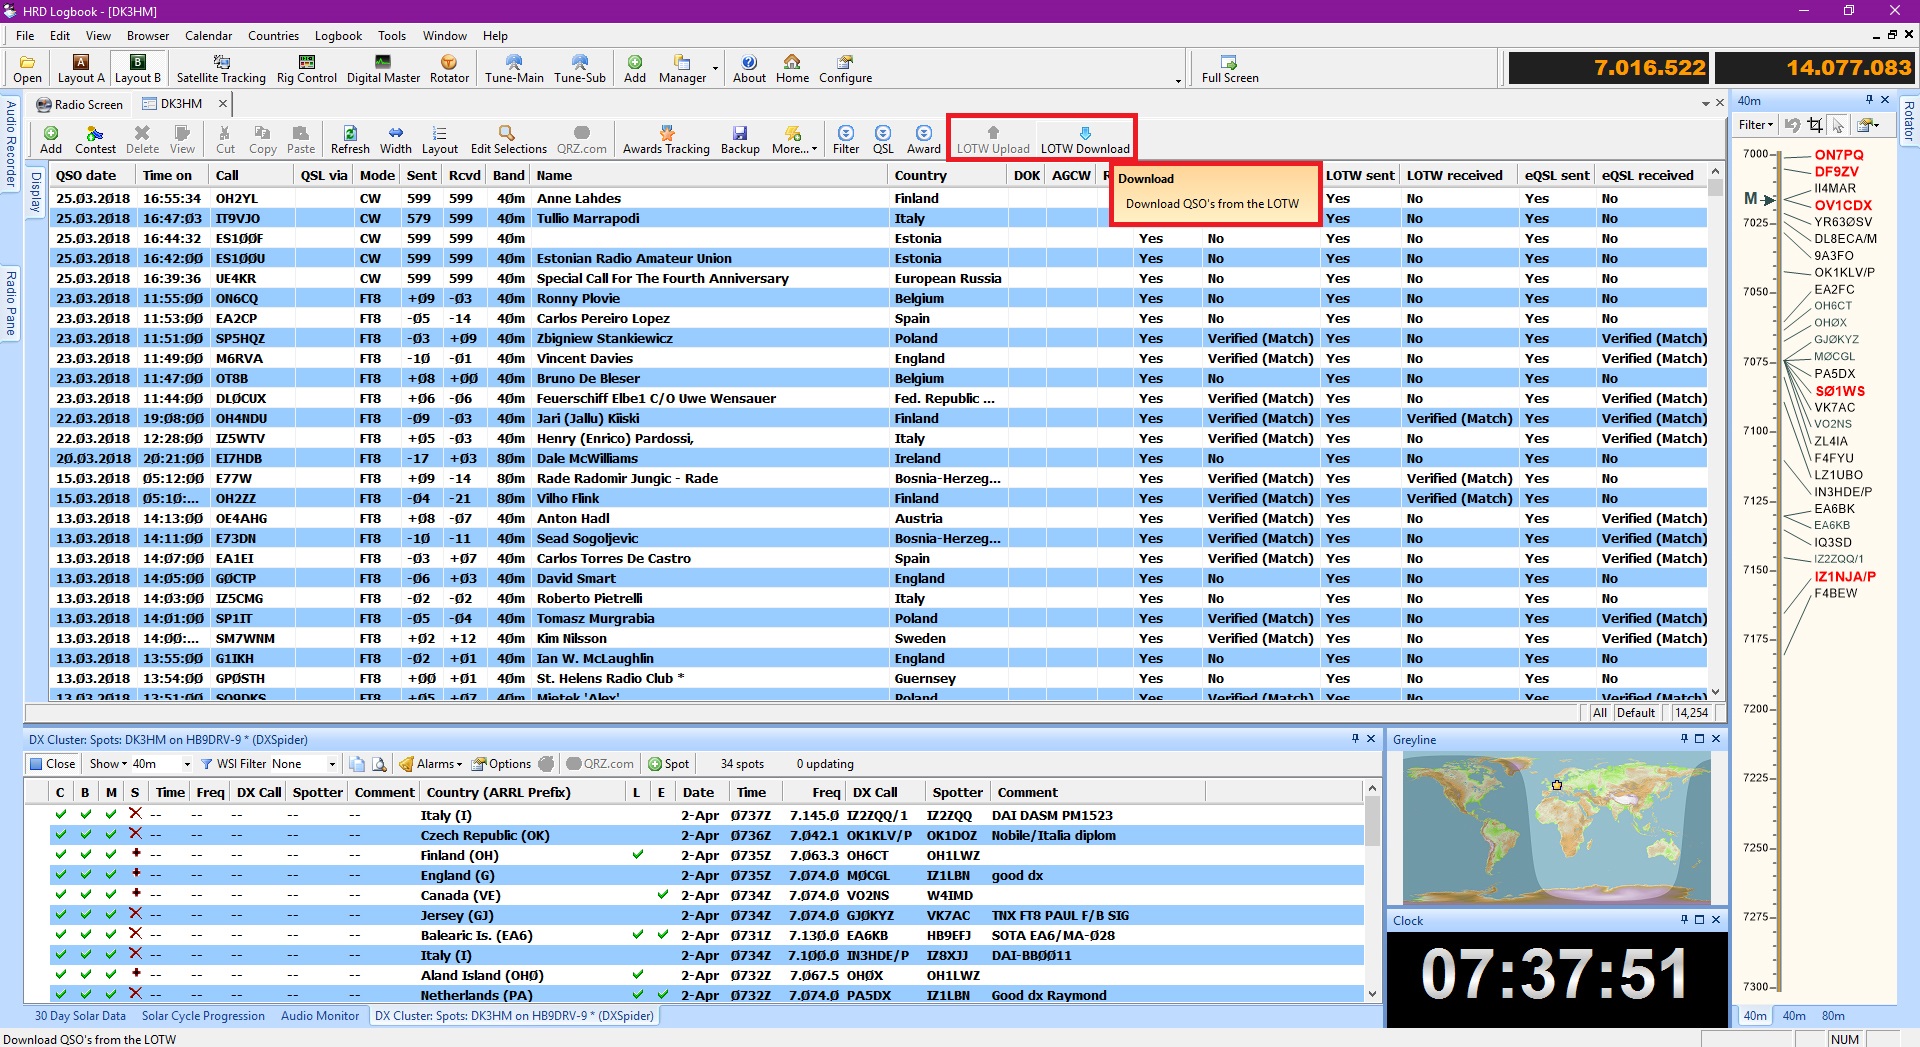Toggle pointer mode in 40m bandmap
This screenshot has width=1920, height=1047.
click(1838, 125)
